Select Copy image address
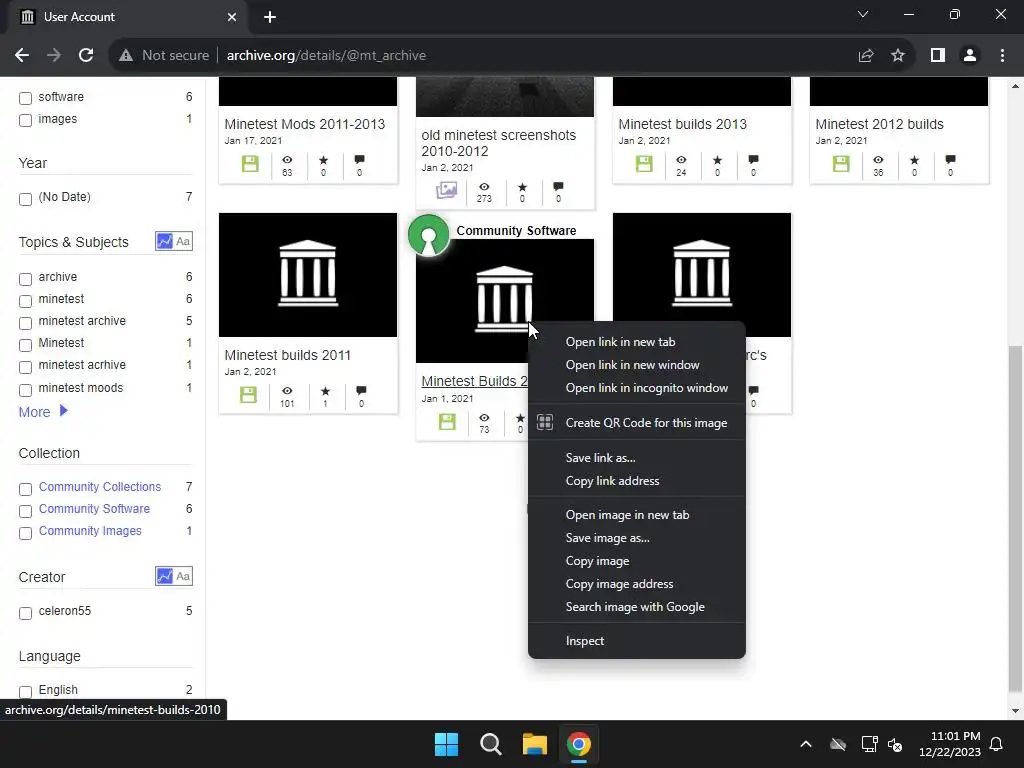Viewport: 1024px width, 768px height. tap(637, 583)
